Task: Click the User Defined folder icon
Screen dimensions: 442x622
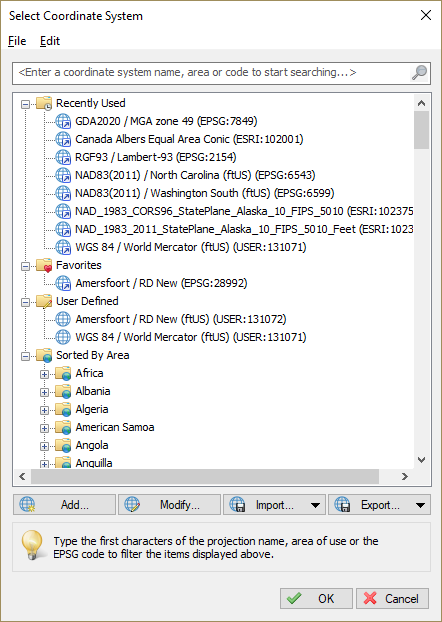Action: coord(44,301)
